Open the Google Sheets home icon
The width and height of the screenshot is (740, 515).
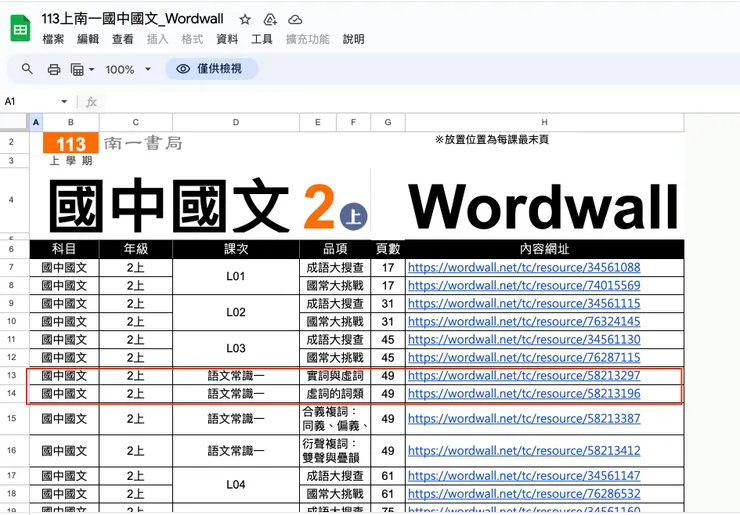pyautogui.click(x=20, y=28)
